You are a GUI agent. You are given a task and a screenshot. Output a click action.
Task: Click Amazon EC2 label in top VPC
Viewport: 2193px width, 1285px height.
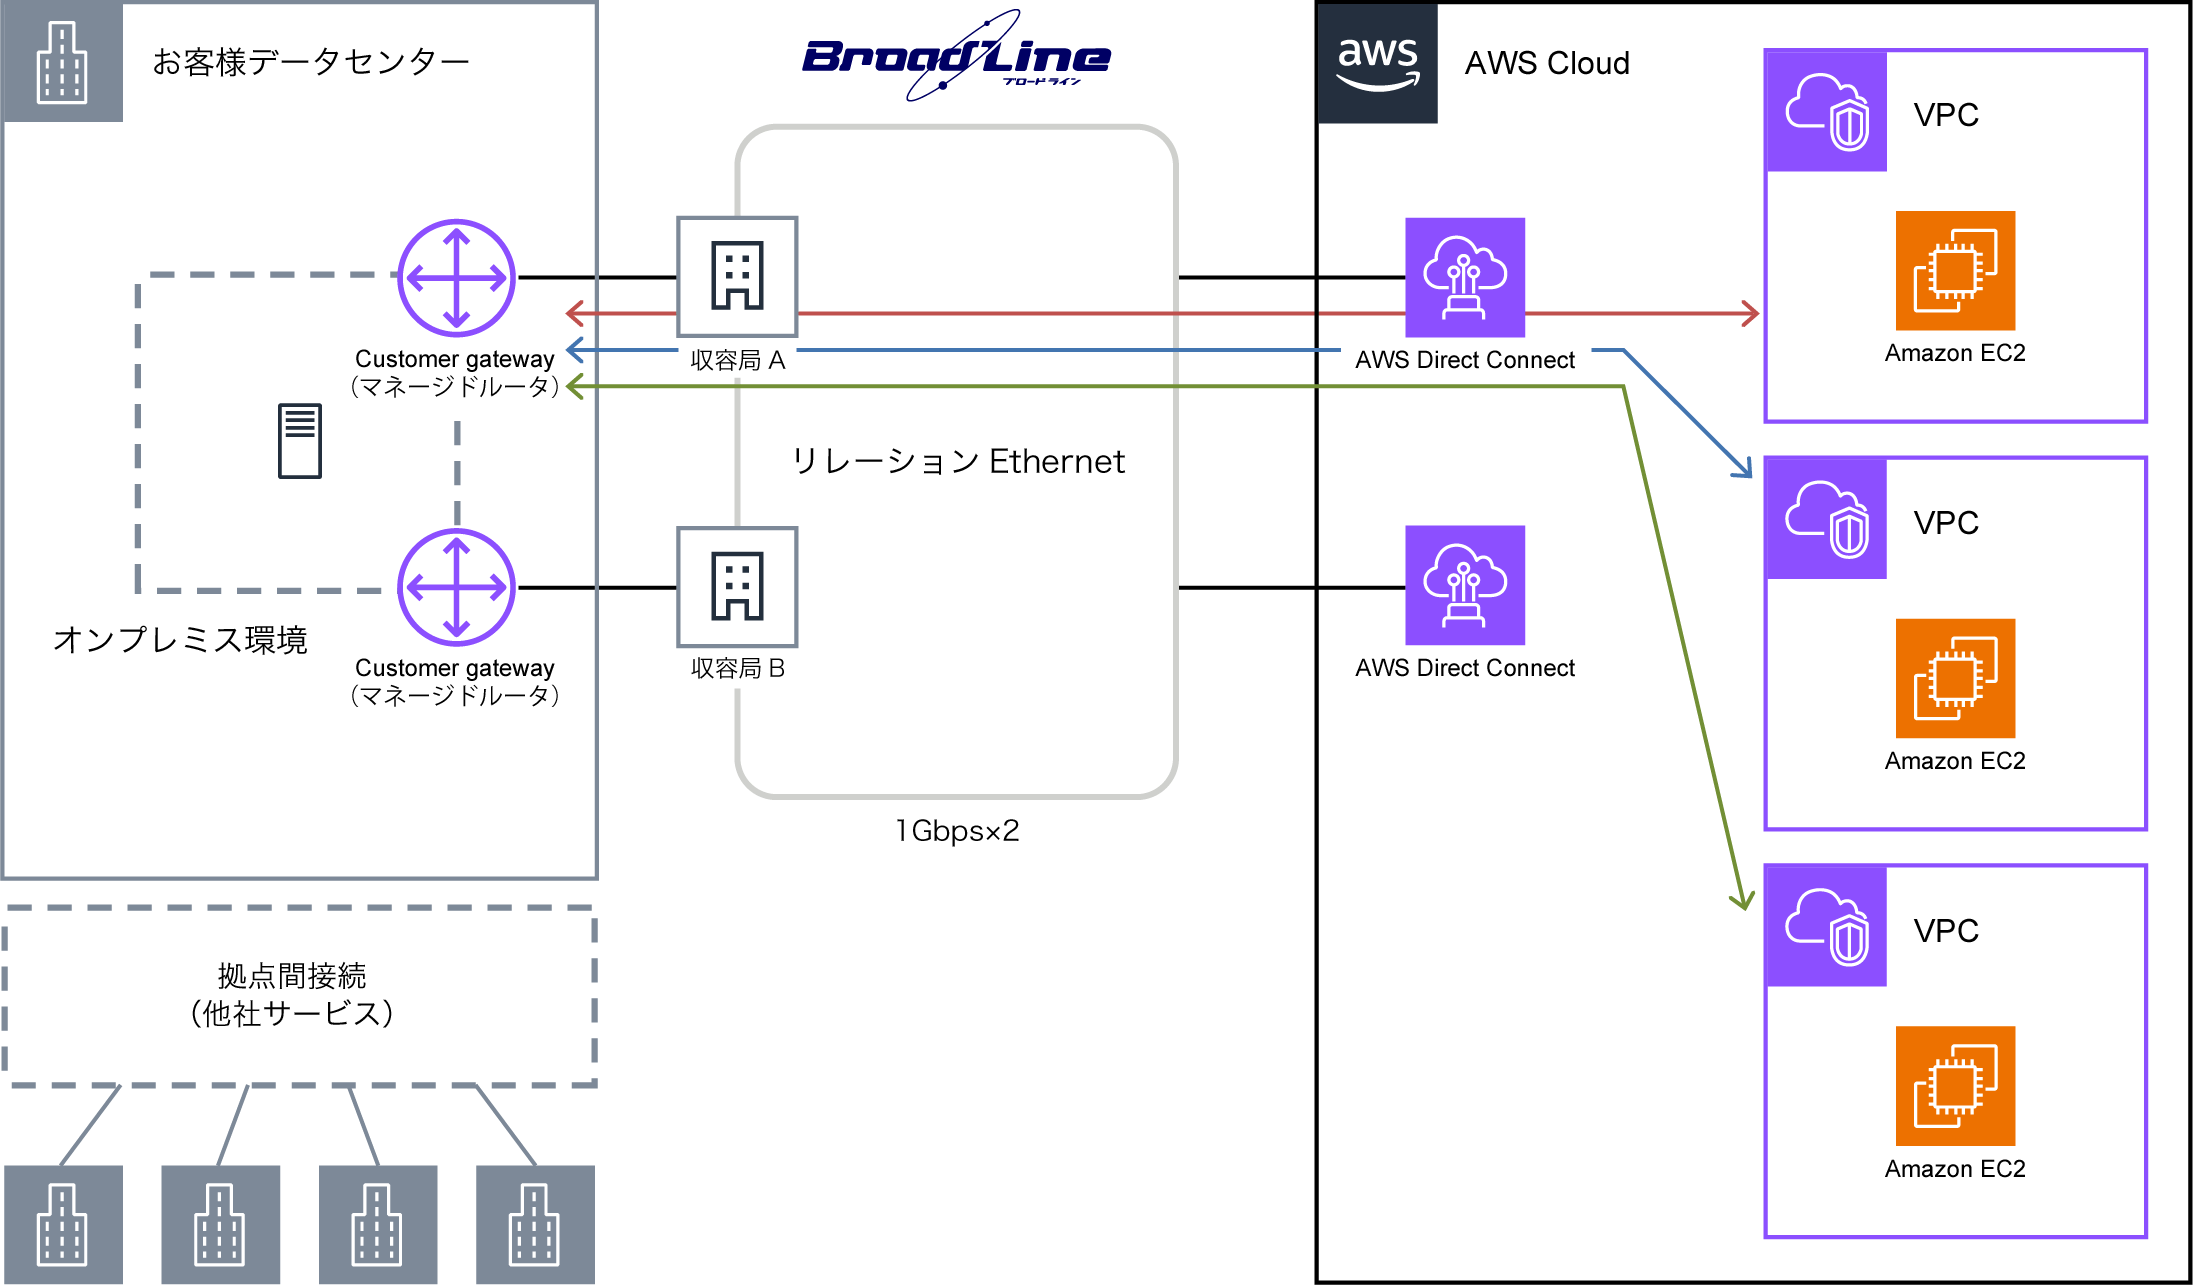pyautogui.click(x=1955, y=353)
